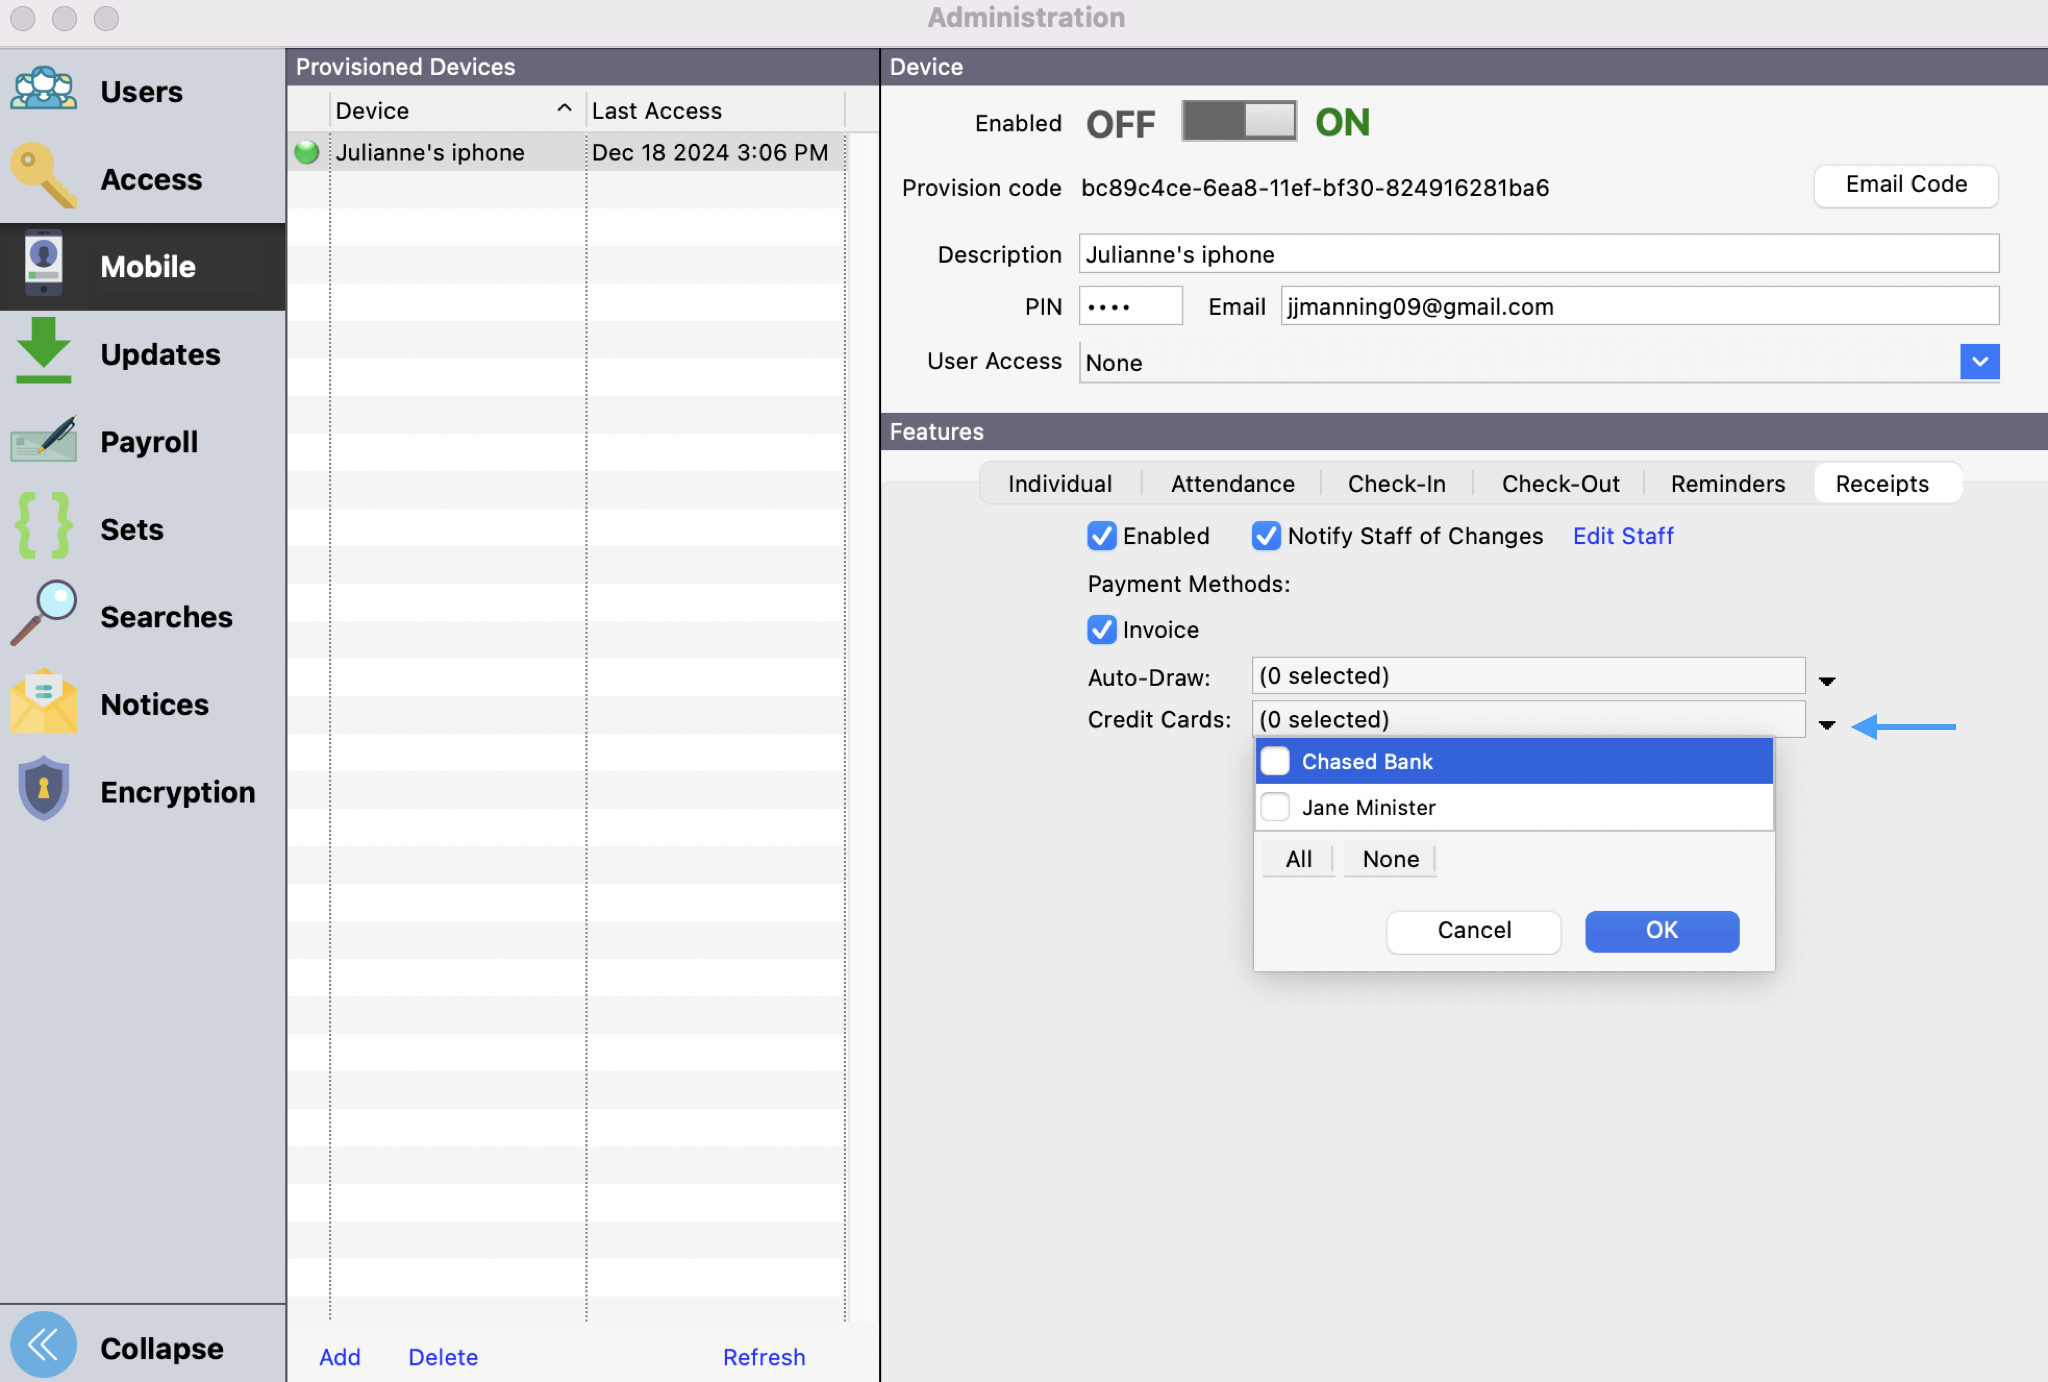Viewport: 2048px width, 1382px height.
Task: Click the Credit Cards dropdown arrow
Action: 1827,725
